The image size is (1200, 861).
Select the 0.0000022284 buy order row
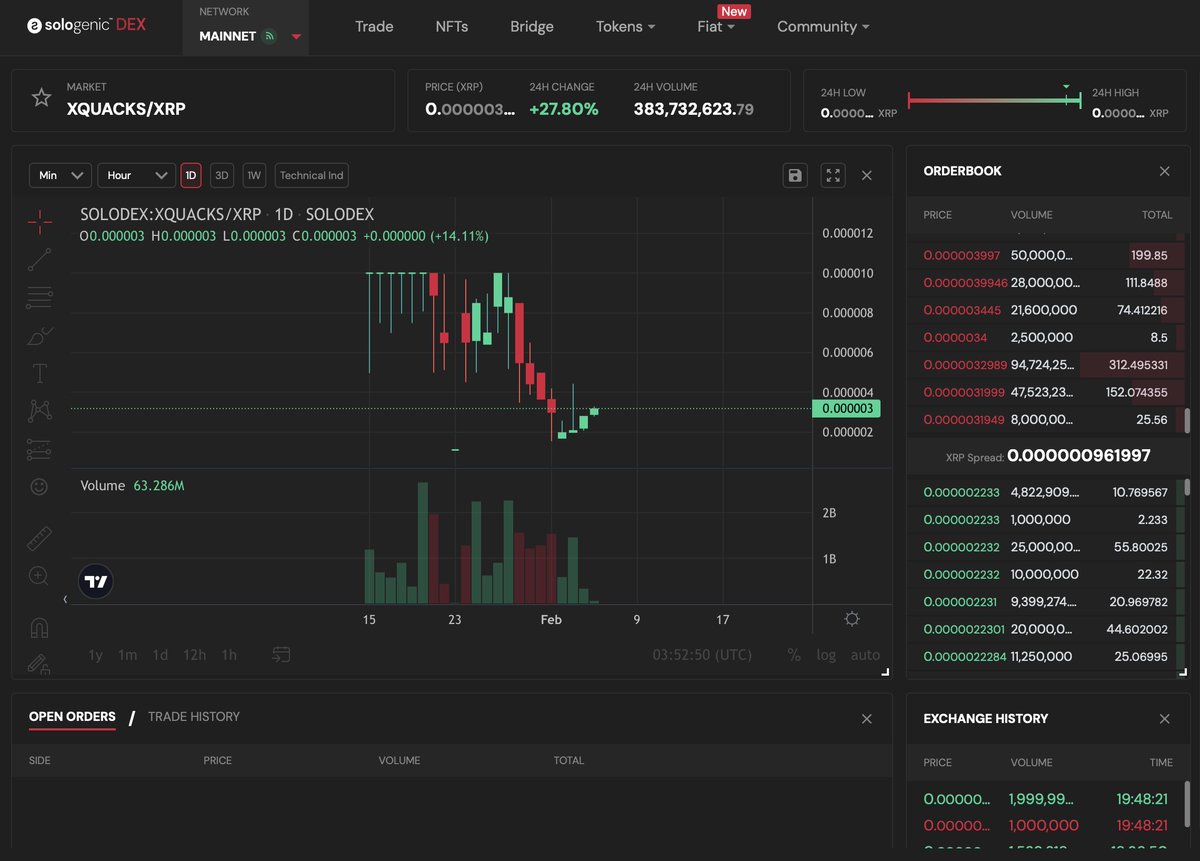coord(1045,657)
